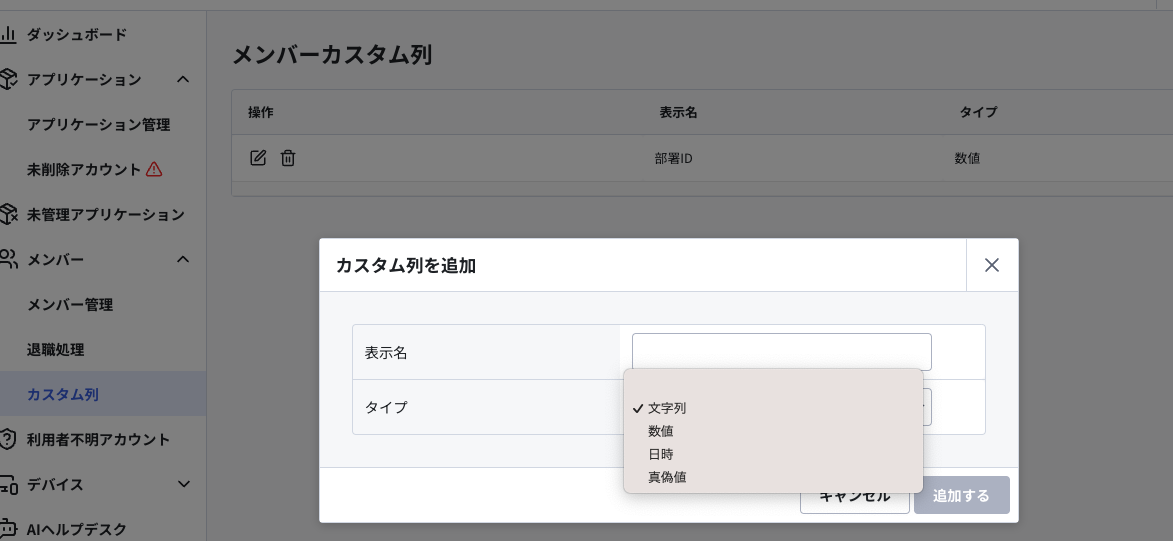Select カスタム列 in sidebar
The image size is (1173, 541).
tap(63, 394)
